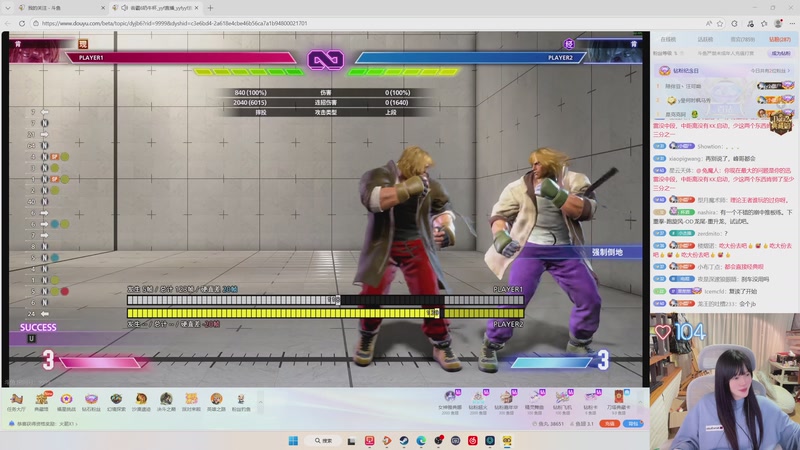Select the 女神限典藏 gift
Viewport: 800px width, 450px height.
click(450, 402)
